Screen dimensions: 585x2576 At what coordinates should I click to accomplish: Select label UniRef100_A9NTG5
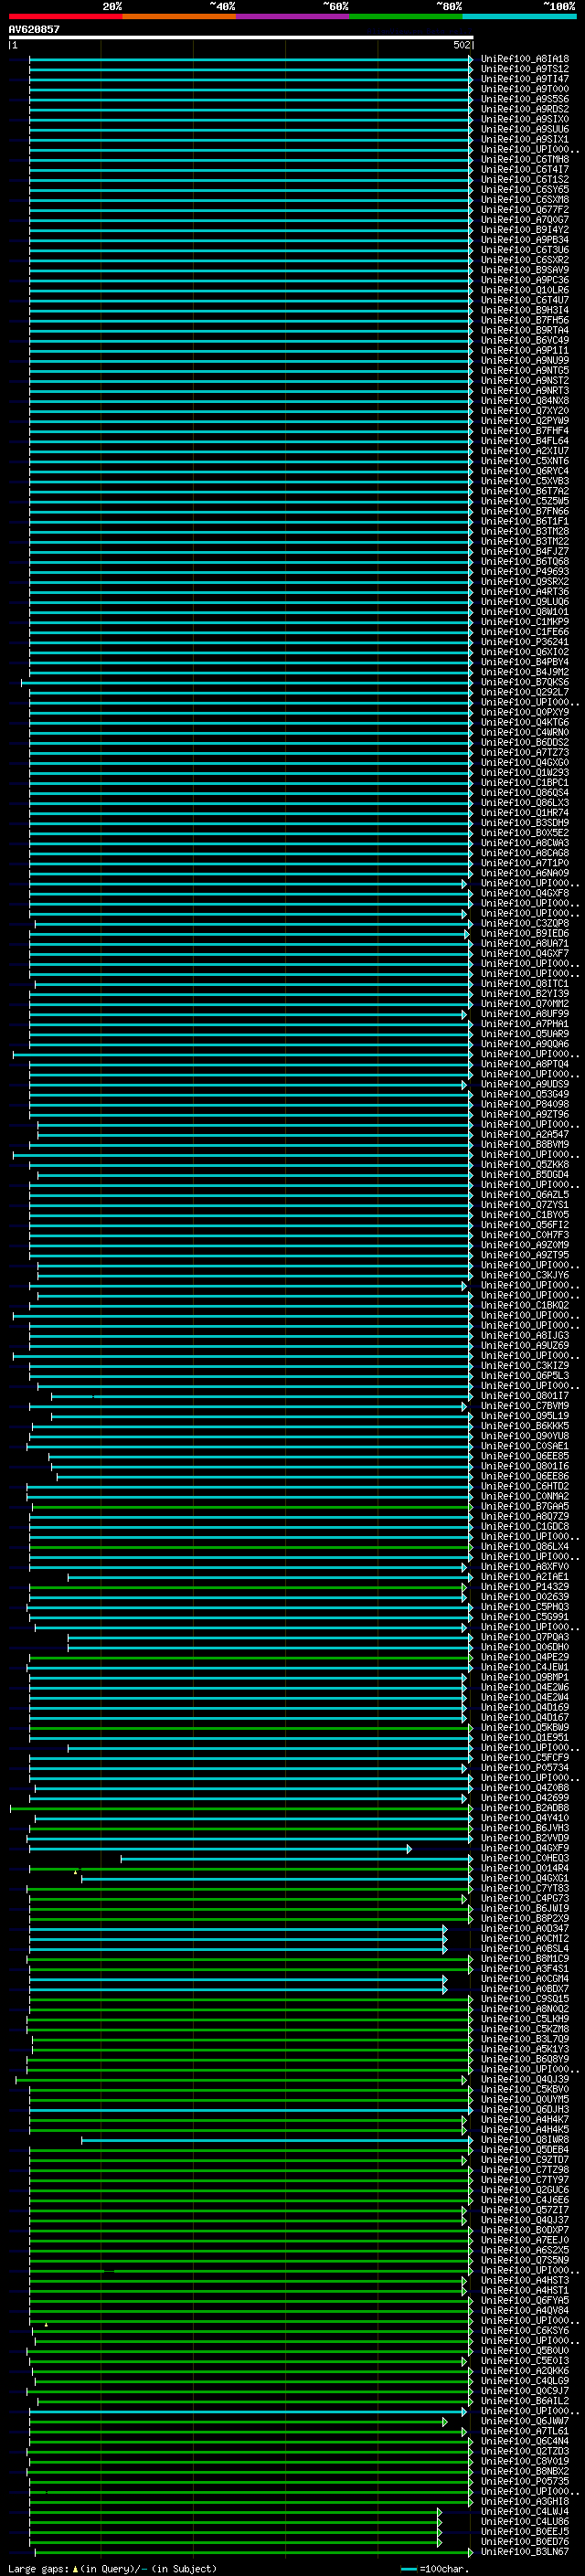point(525,370)
